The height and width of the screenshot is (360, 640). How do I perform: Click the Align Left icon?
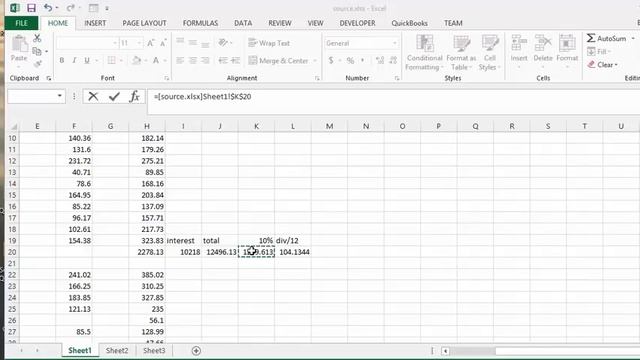pos(180,60)
